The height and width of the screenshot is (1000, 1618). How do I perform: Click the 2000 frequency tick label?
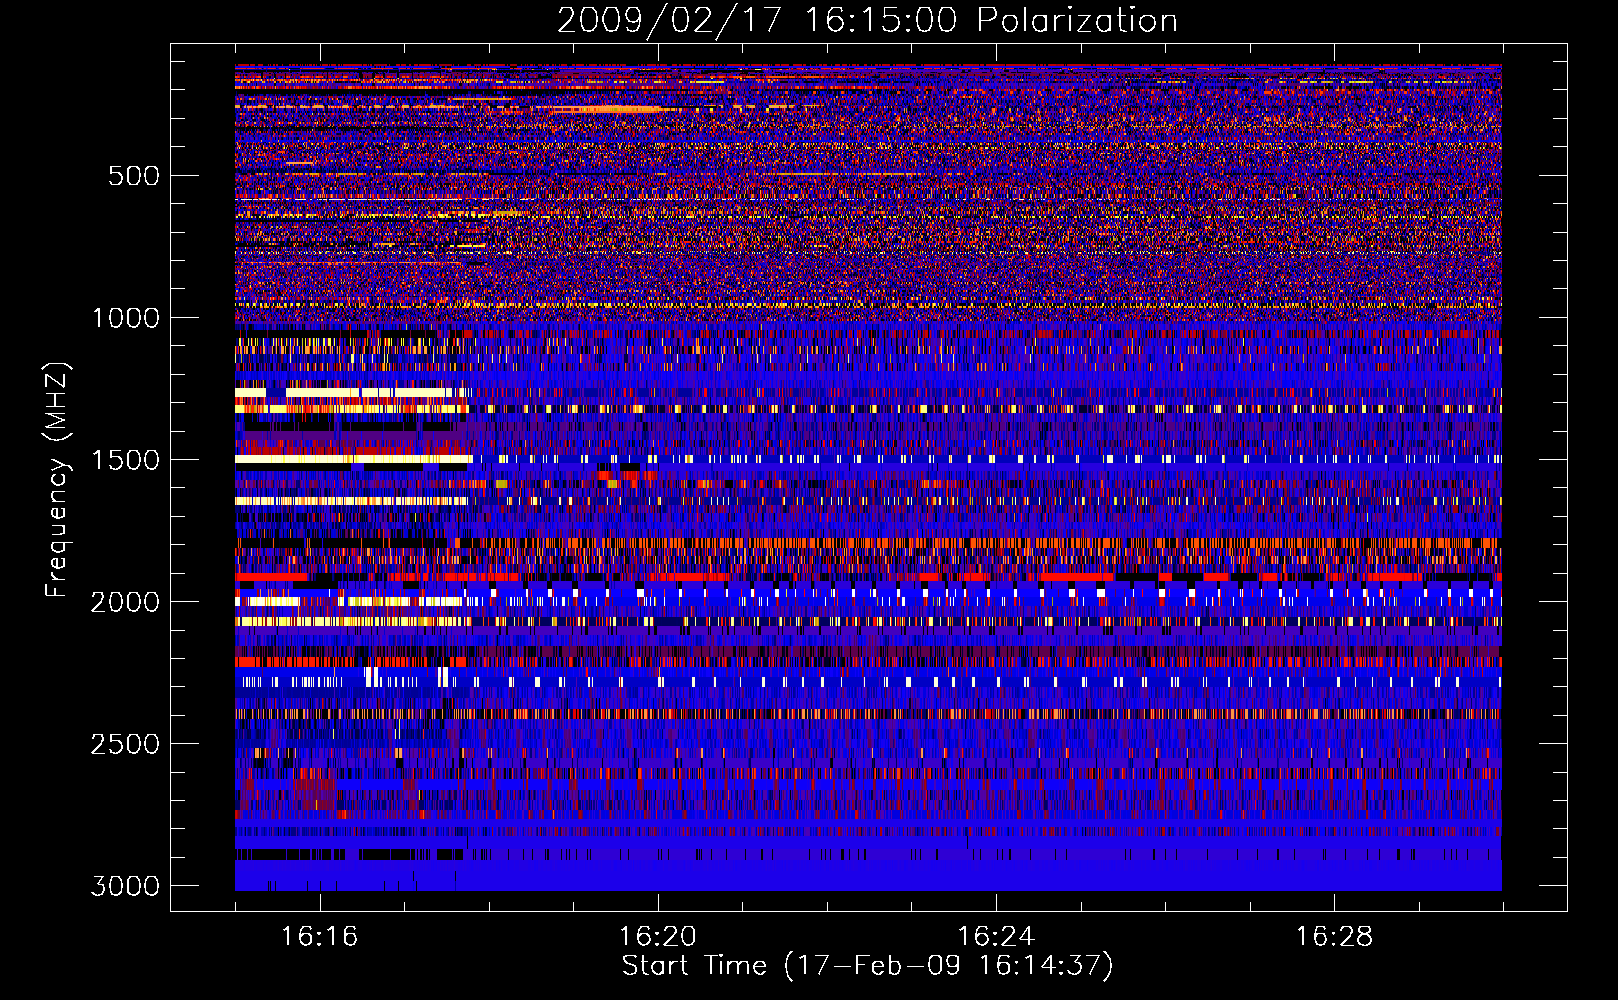pos(125,602)
